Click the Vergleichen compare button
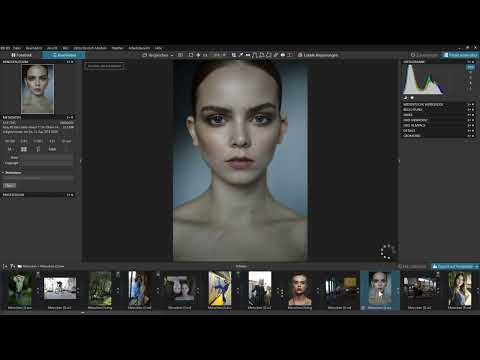The image size is (480, 360). coord(155,55)
